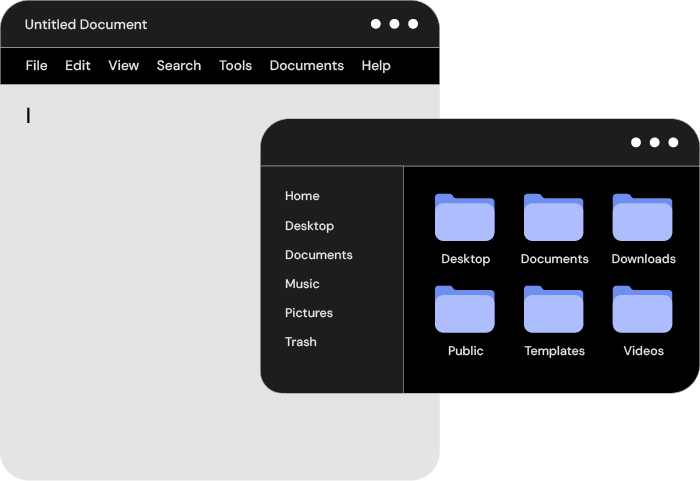The image size is (700, 481).
Task: Open the Public folder icon
Action: (465, 310)
